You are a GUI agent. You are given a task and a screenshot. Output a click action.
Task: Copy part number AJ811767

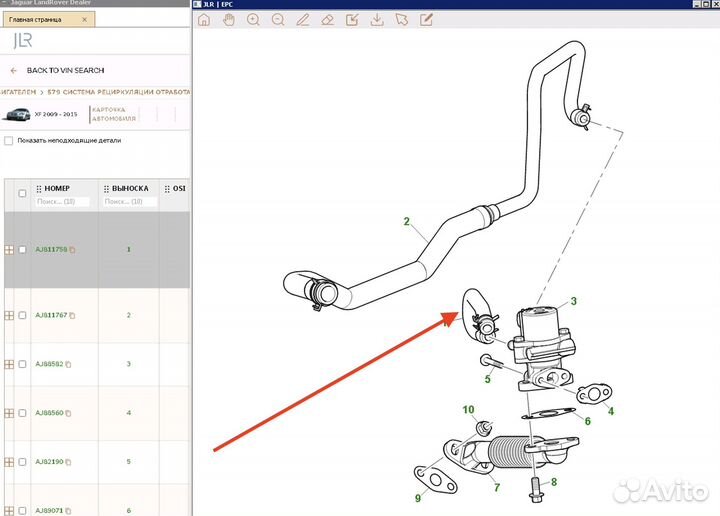(73, 315)
